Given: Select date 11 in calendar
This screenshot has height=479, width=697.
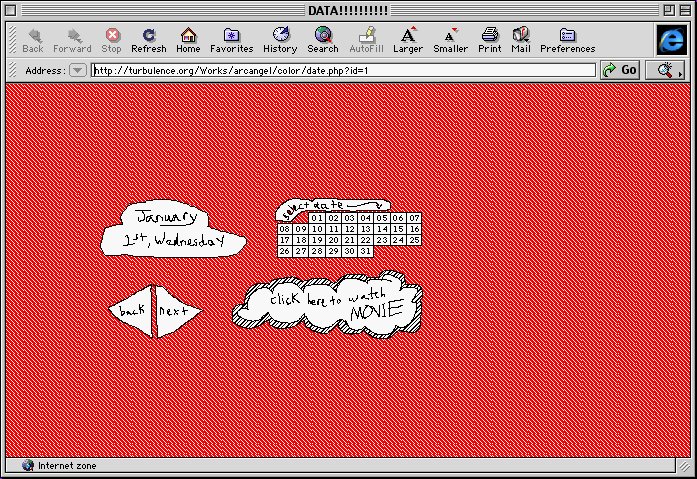Looking at the screenshot, I should (333, 229).
